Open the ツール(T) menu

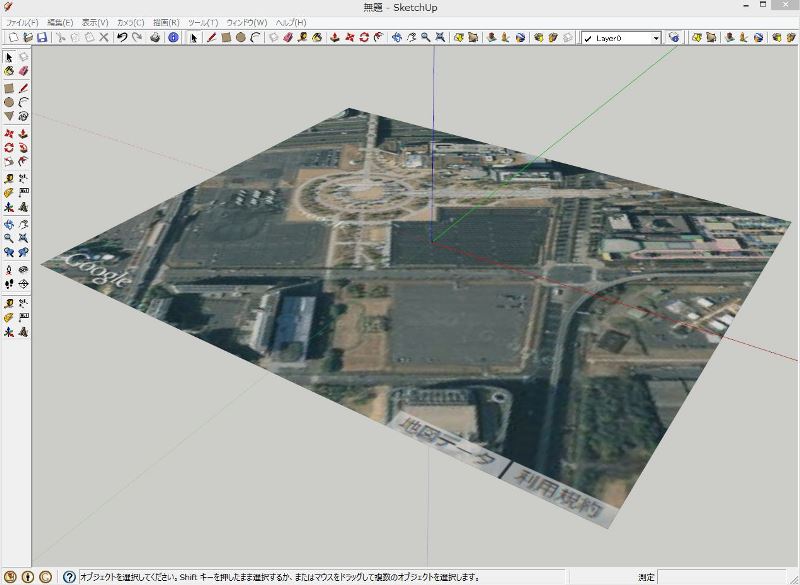(203, 22)
